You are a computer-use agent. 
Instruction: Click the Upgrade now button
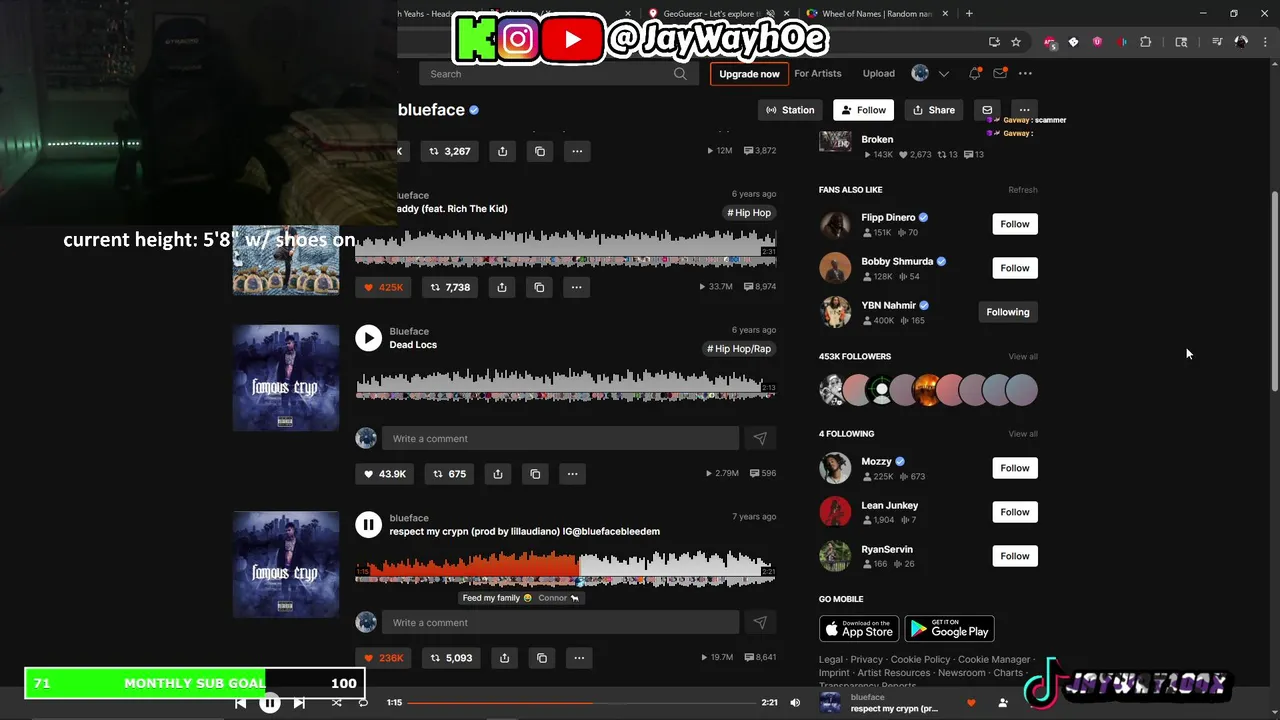tap(749, 74)
